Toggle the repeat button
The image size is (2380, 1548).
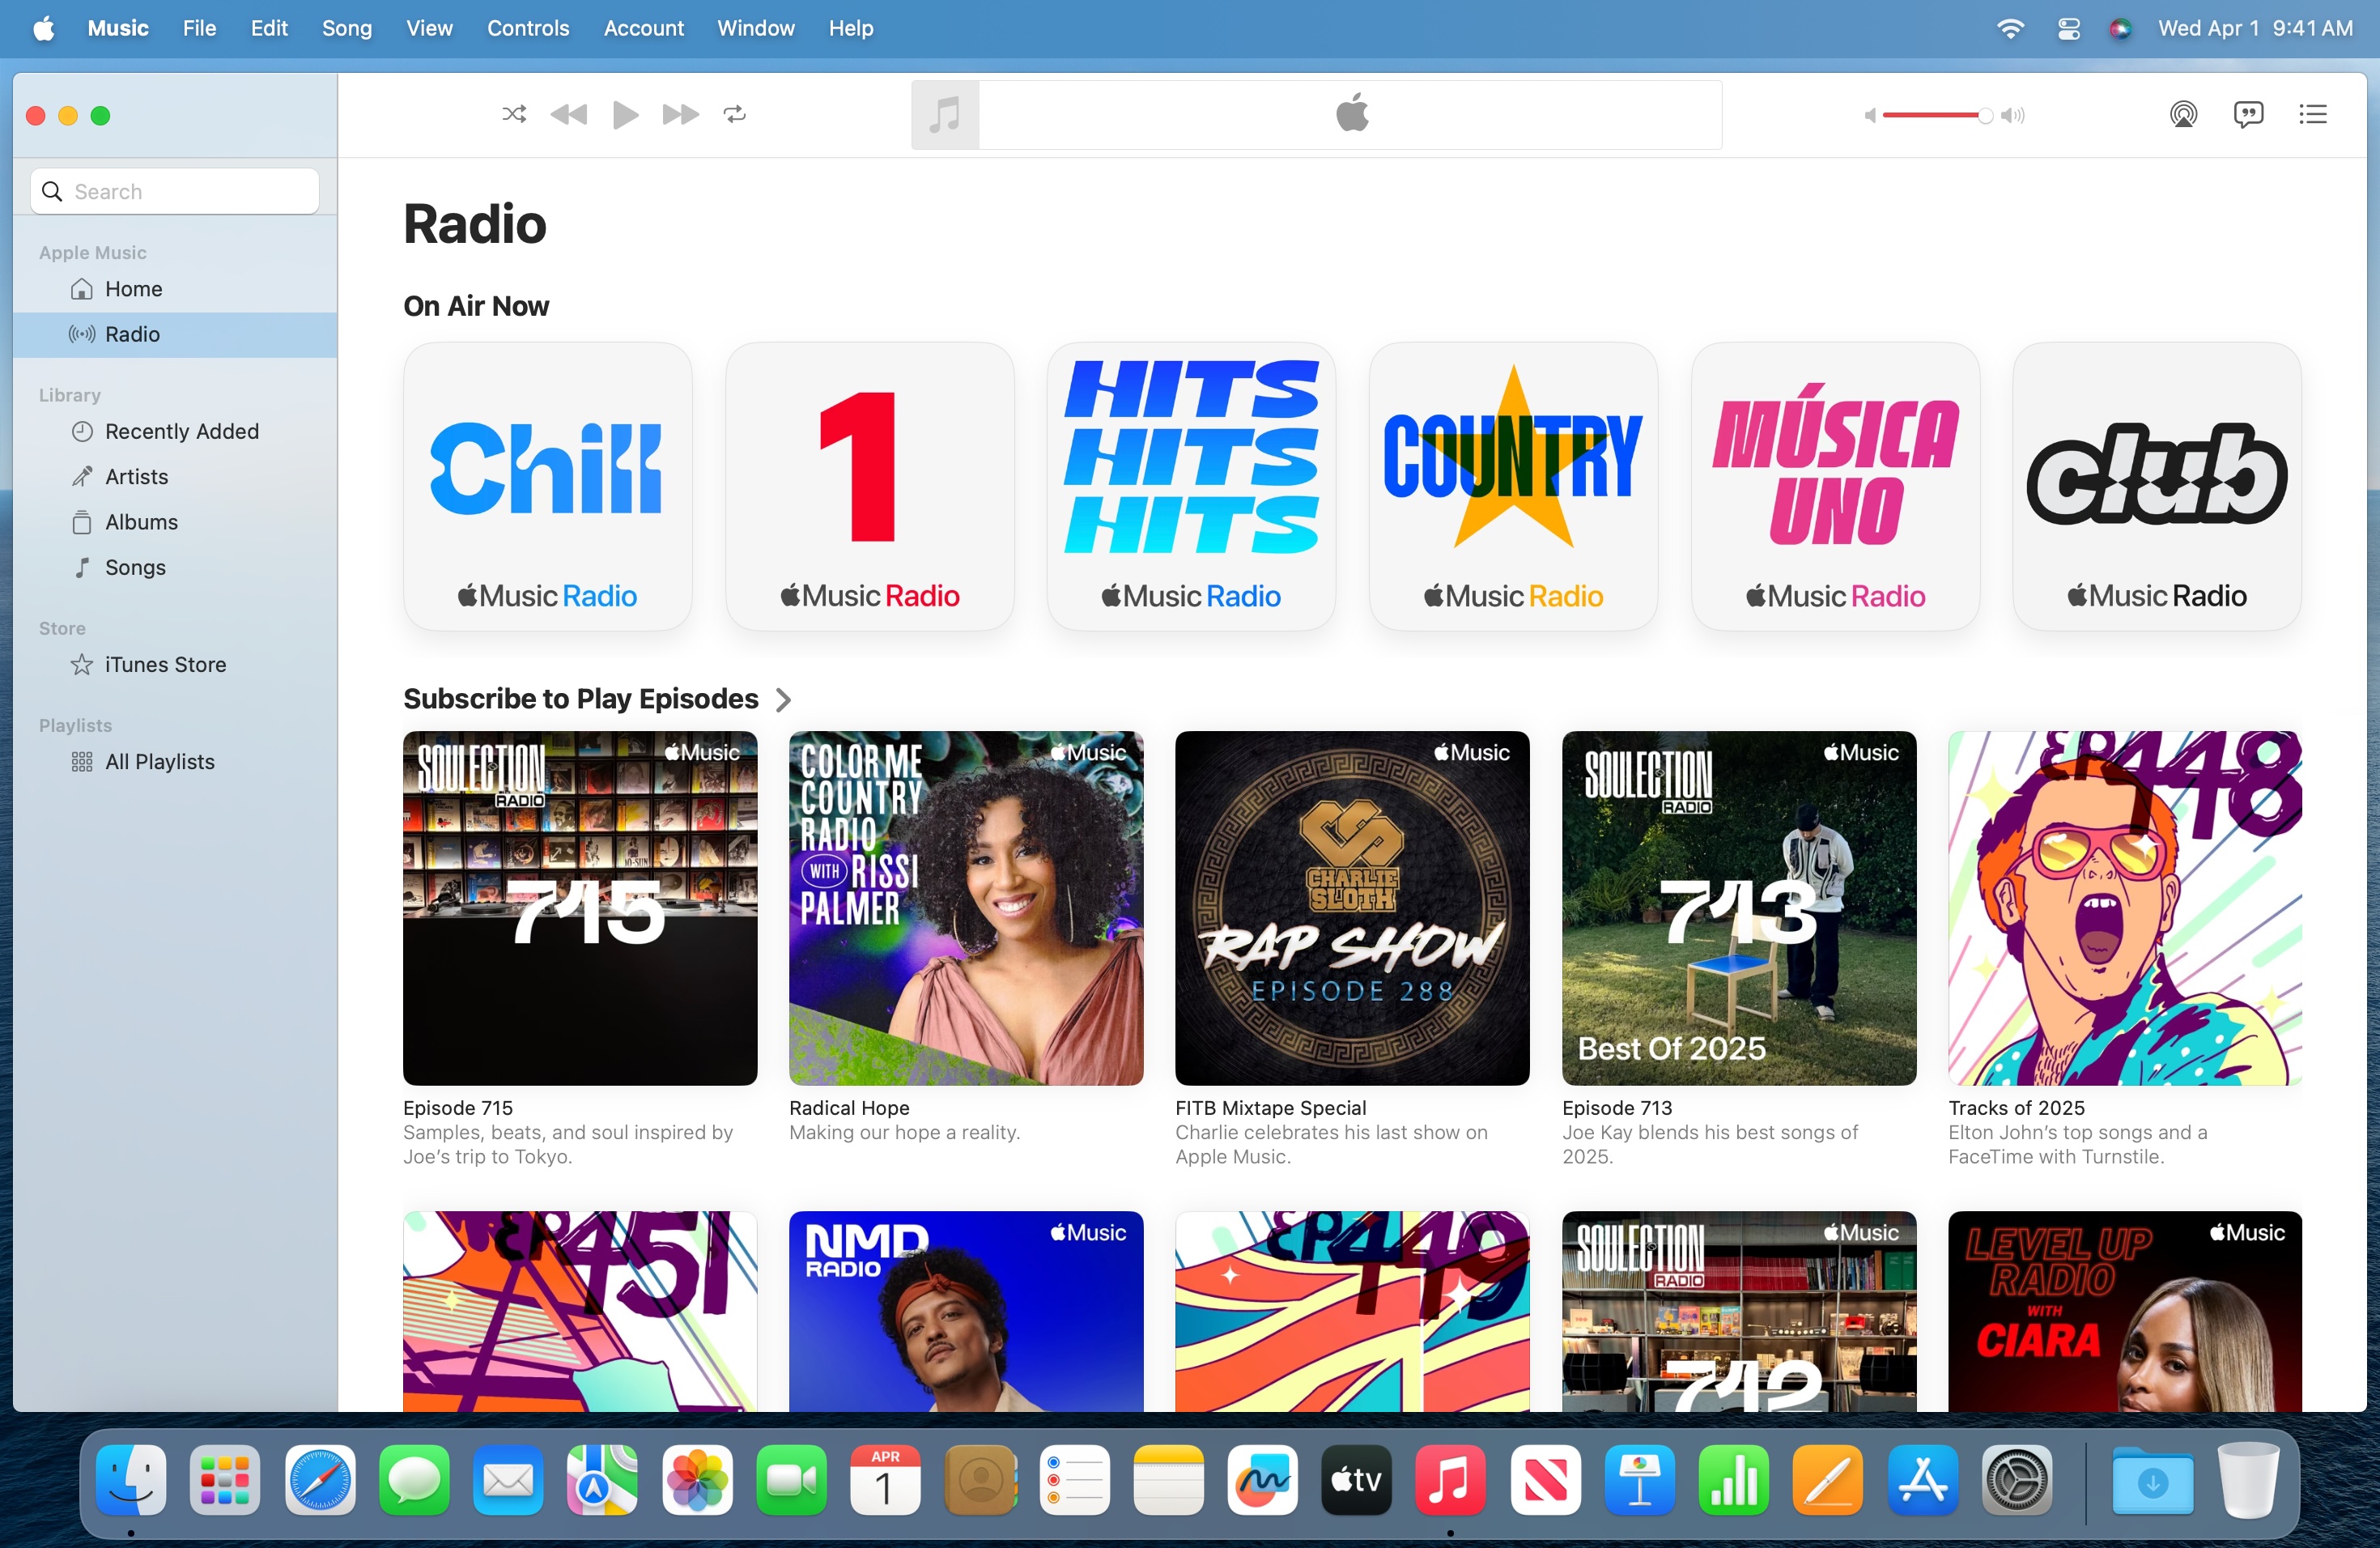tap(735, 114)
